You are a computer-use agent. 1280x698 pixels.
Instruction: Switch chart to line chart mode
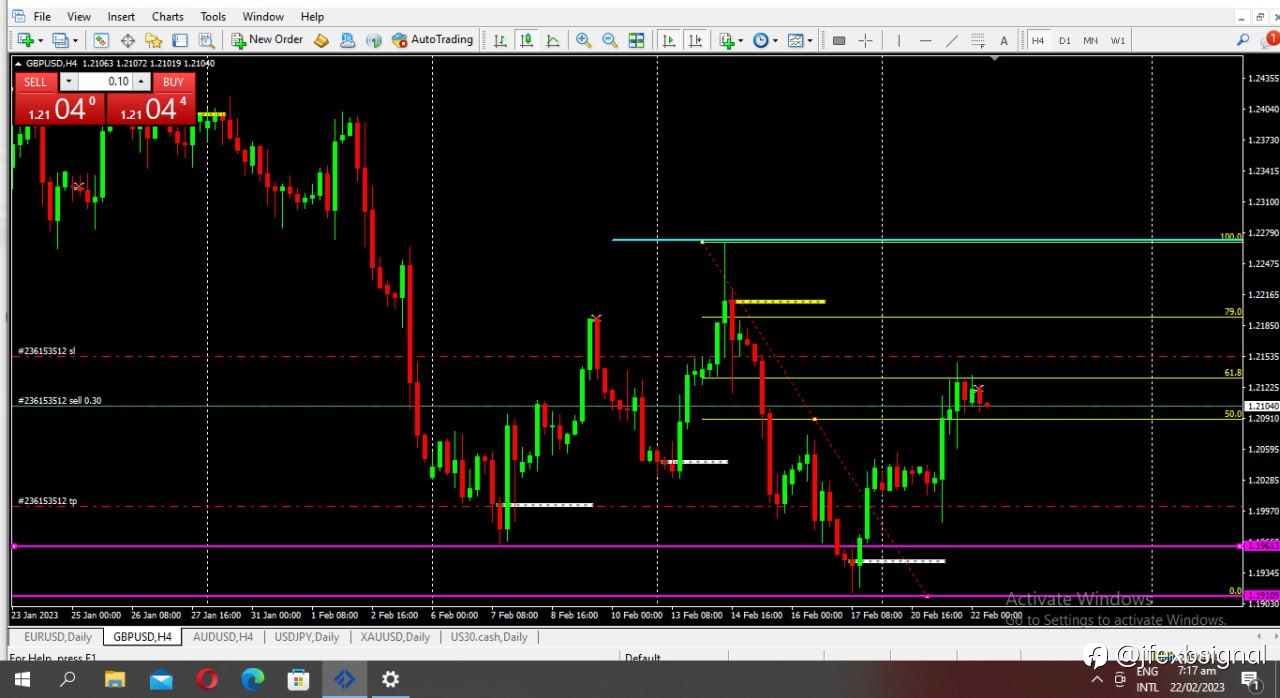point(552,40)
